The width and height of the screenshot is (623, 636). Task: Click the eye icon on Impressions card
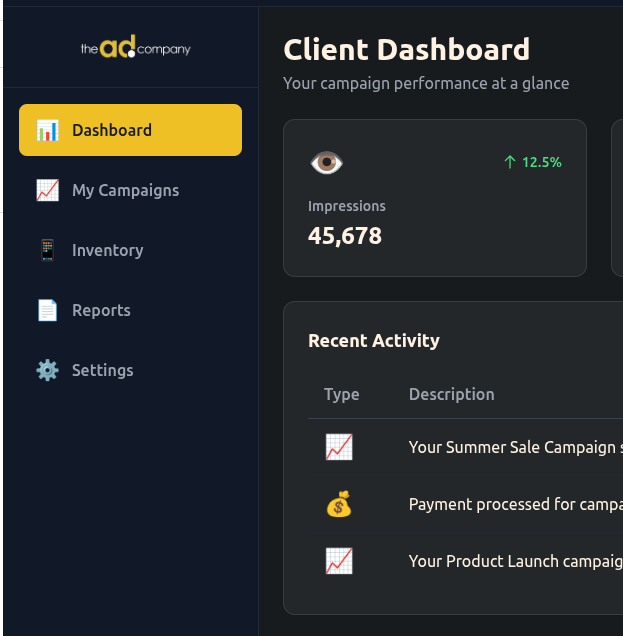326,163
